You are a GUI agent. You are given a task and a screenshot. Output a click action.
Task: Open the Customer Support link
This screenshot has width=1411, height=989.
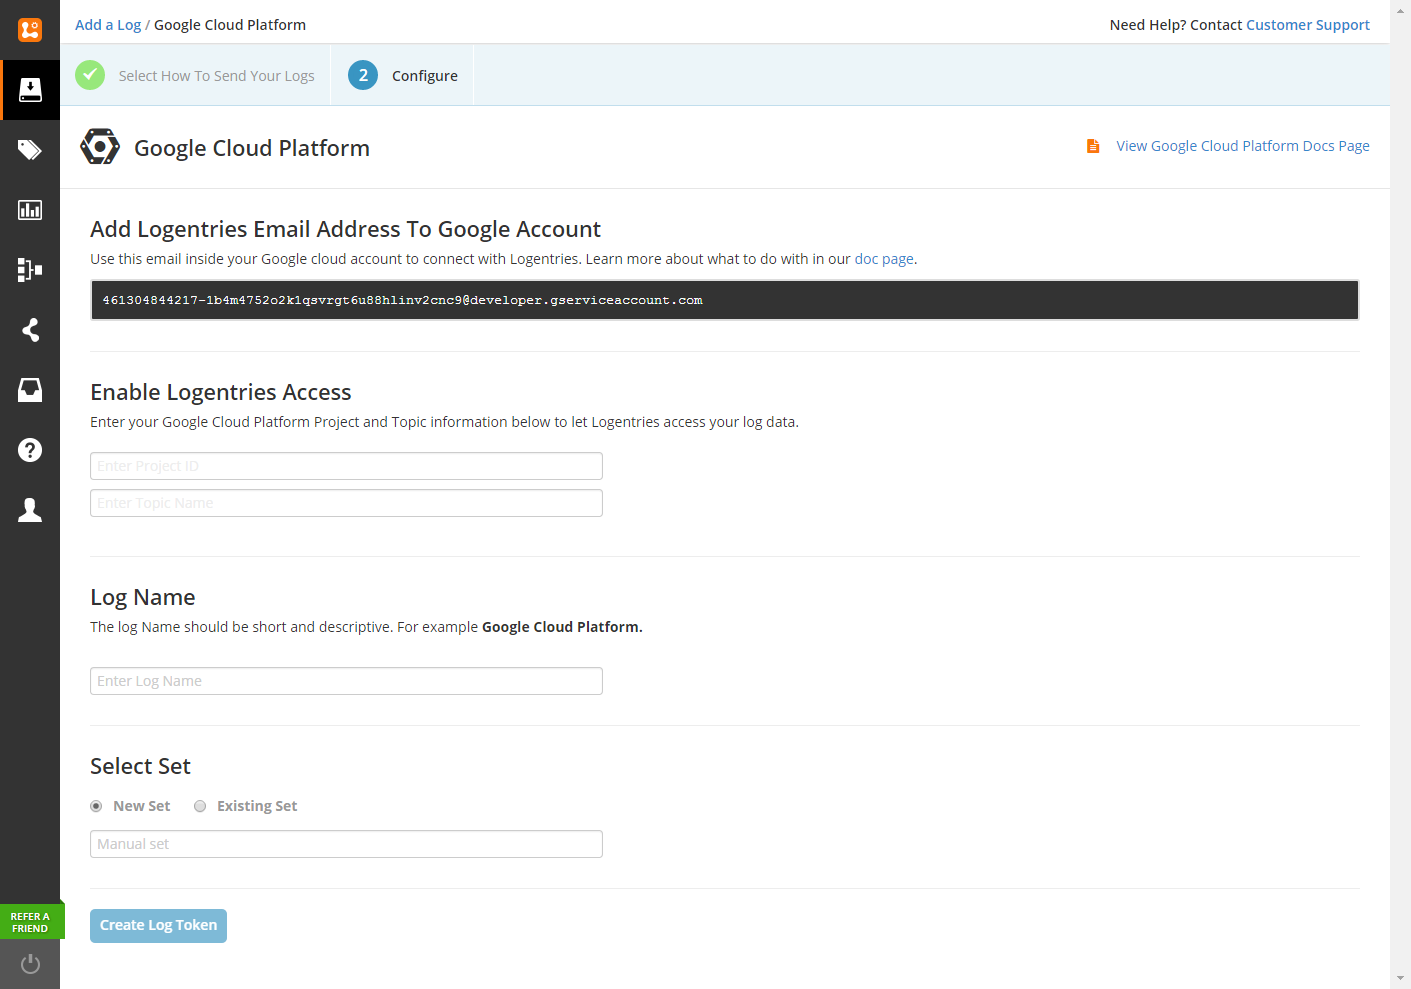[x=1307, y=25]
